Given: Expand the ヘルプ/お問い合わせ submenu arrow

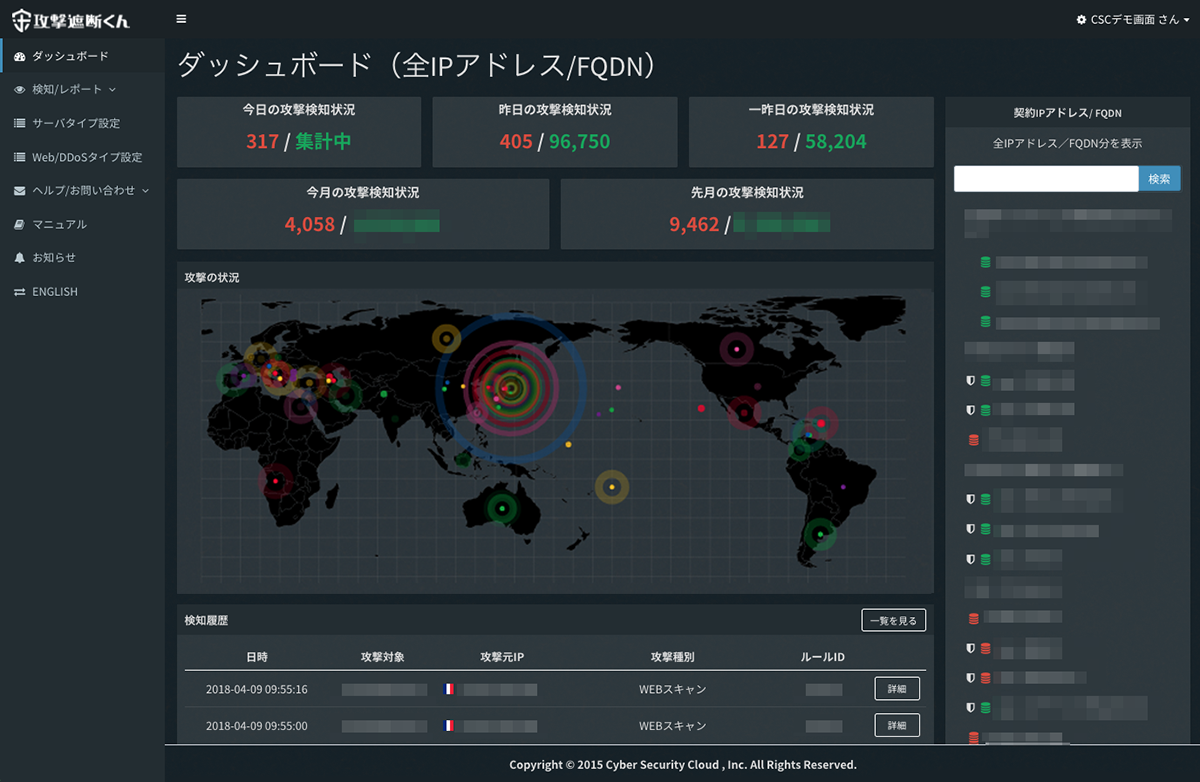Looking at the screenshot, I should pos(145,191).
